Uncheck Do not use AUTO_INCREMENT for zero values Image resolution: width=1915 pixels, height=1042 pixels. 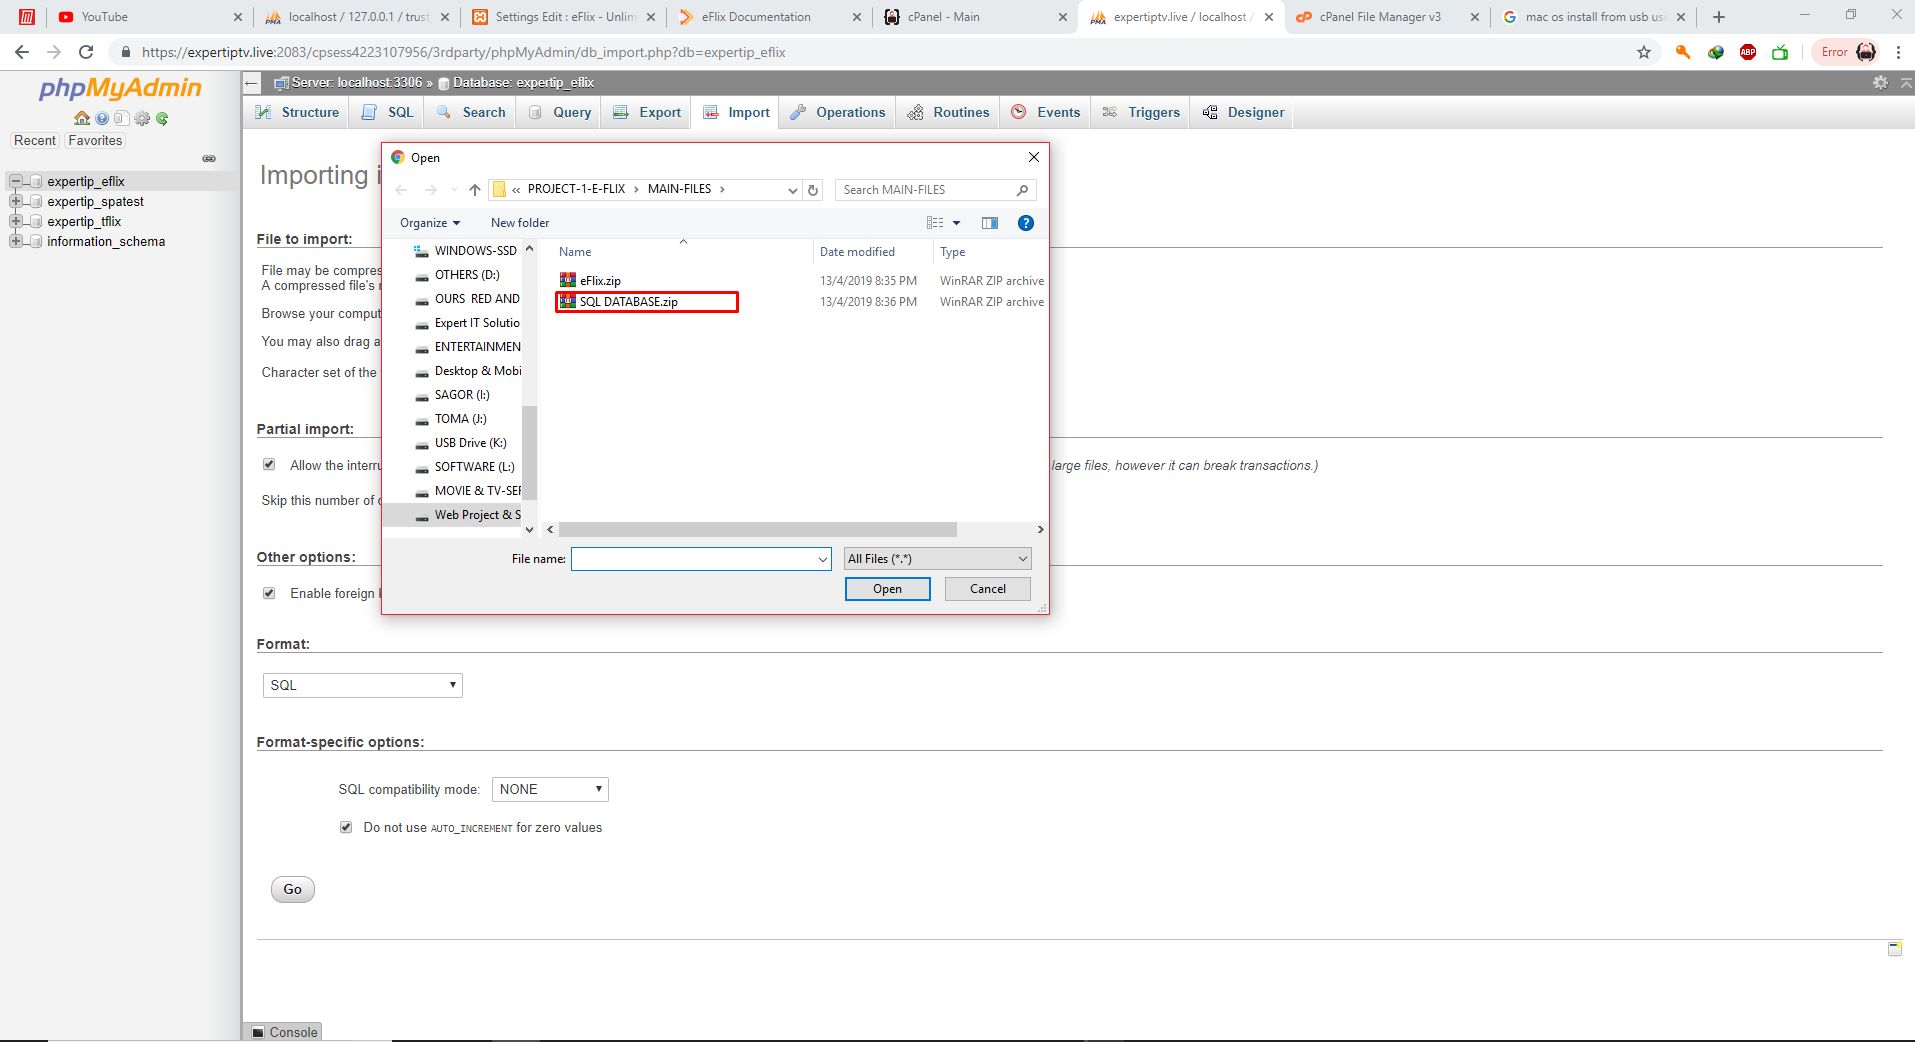click(x=346, y=827)
